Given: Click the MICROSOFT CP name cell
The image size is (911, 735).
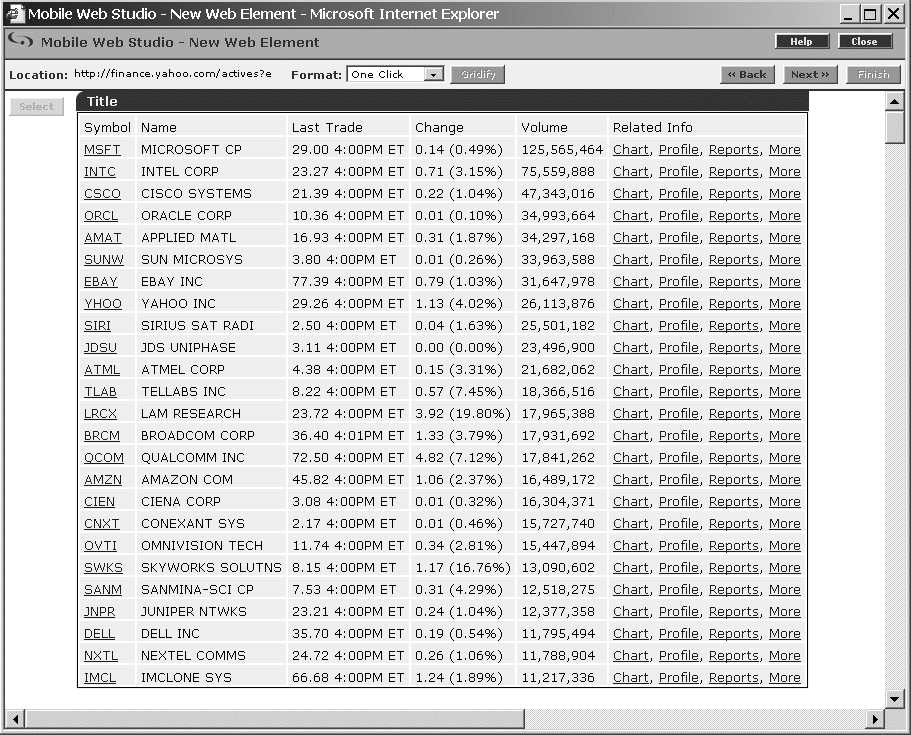Looking at the screenshot, I should click(x=191, y=149).
